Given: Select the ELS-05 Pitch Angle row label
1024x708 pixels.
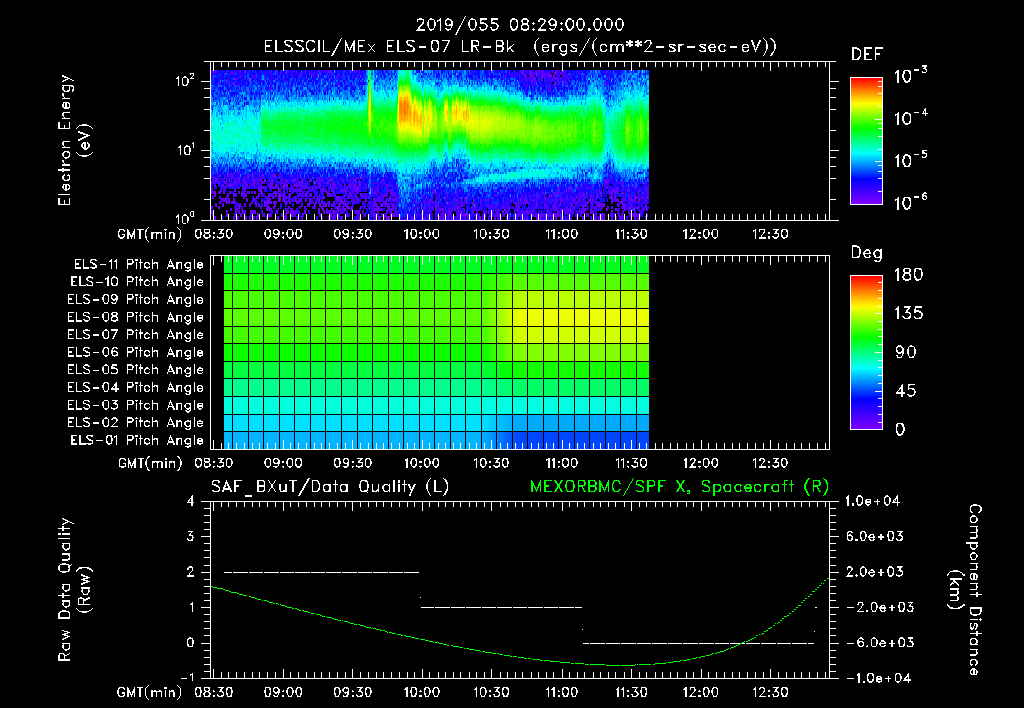Looking at the screenshot, I should [136, 370].
